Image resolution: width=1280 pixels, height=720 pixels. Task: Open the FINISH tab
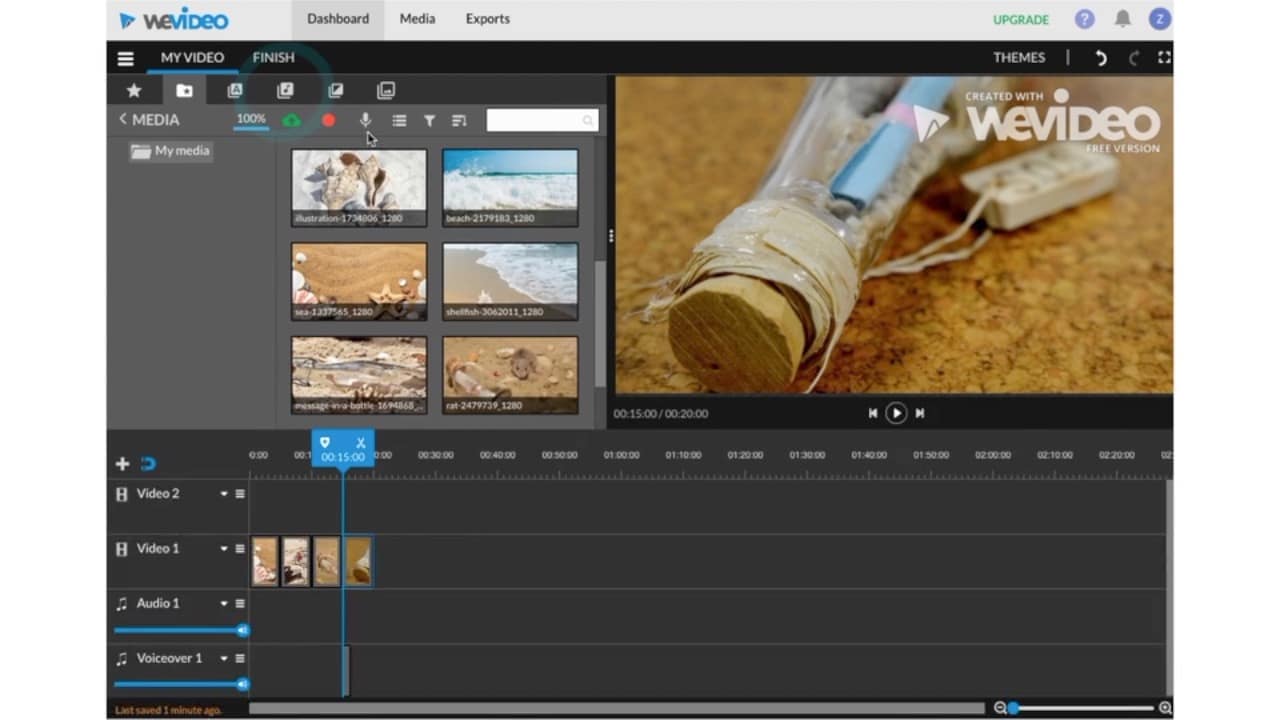click(x=273, y=57)
